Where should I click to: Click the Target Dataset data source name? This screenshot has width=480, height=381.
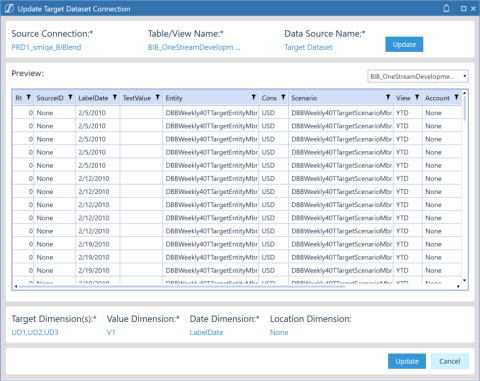point(308,47)
